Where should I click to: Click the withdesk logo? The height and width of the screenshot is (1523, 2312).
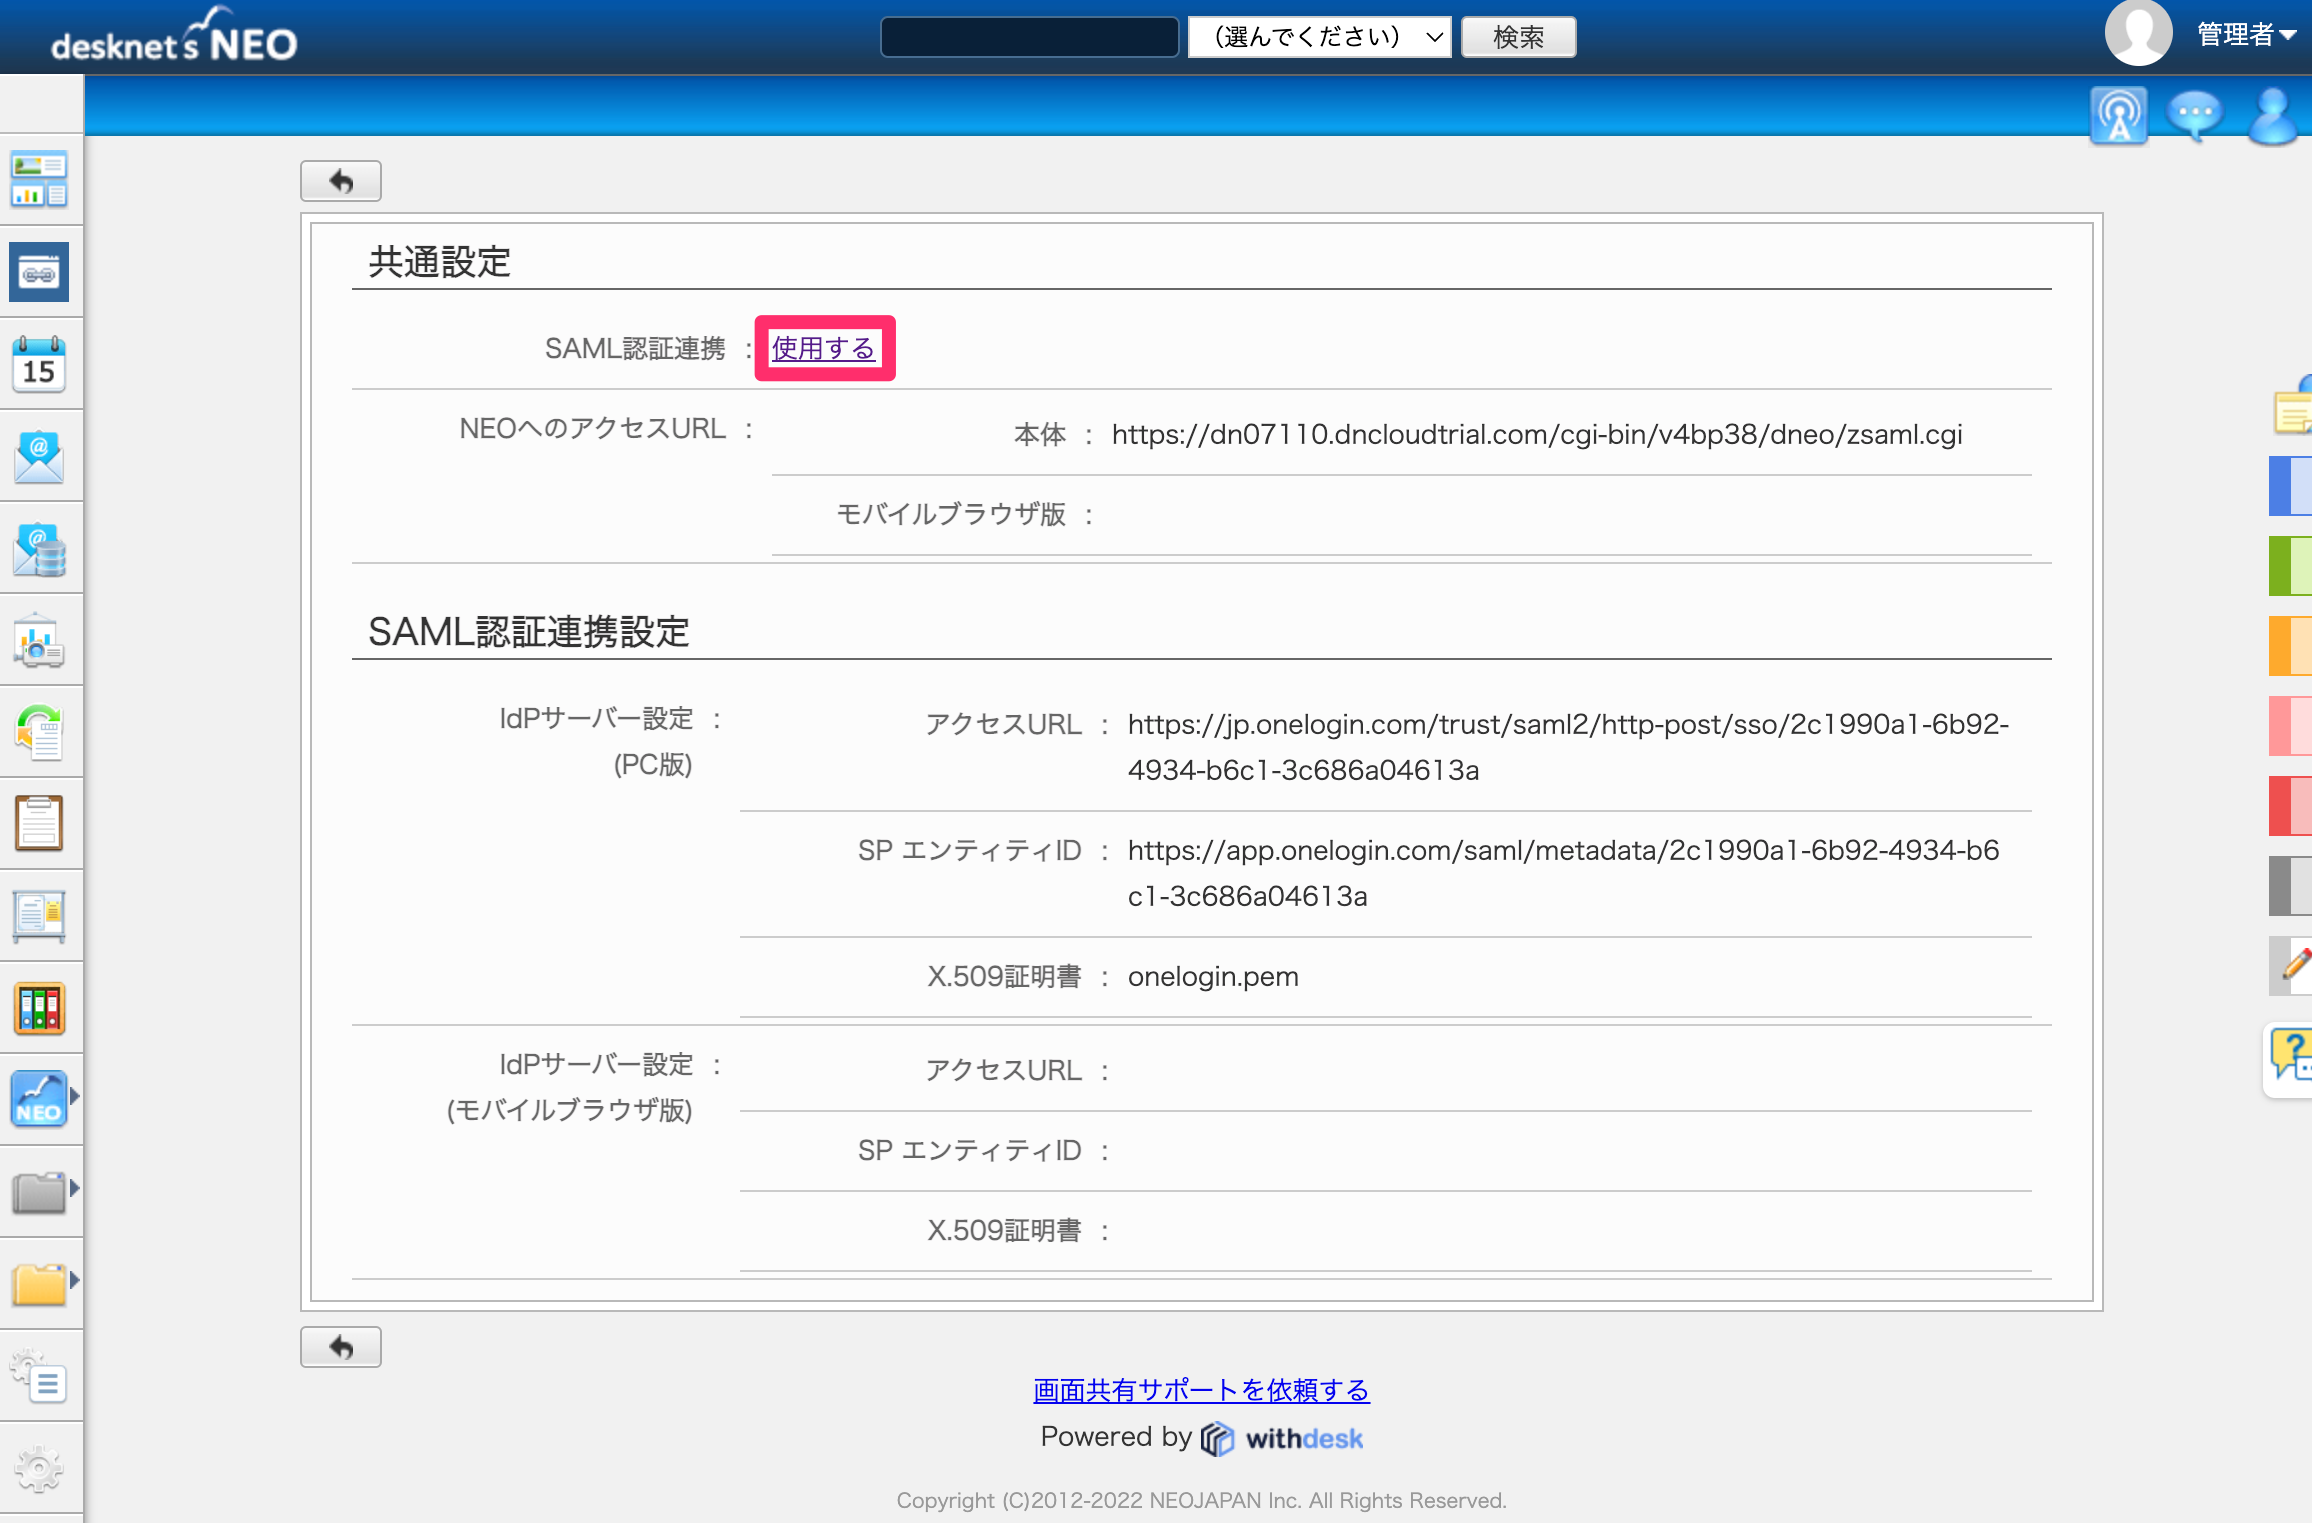coord(1282,1439)
